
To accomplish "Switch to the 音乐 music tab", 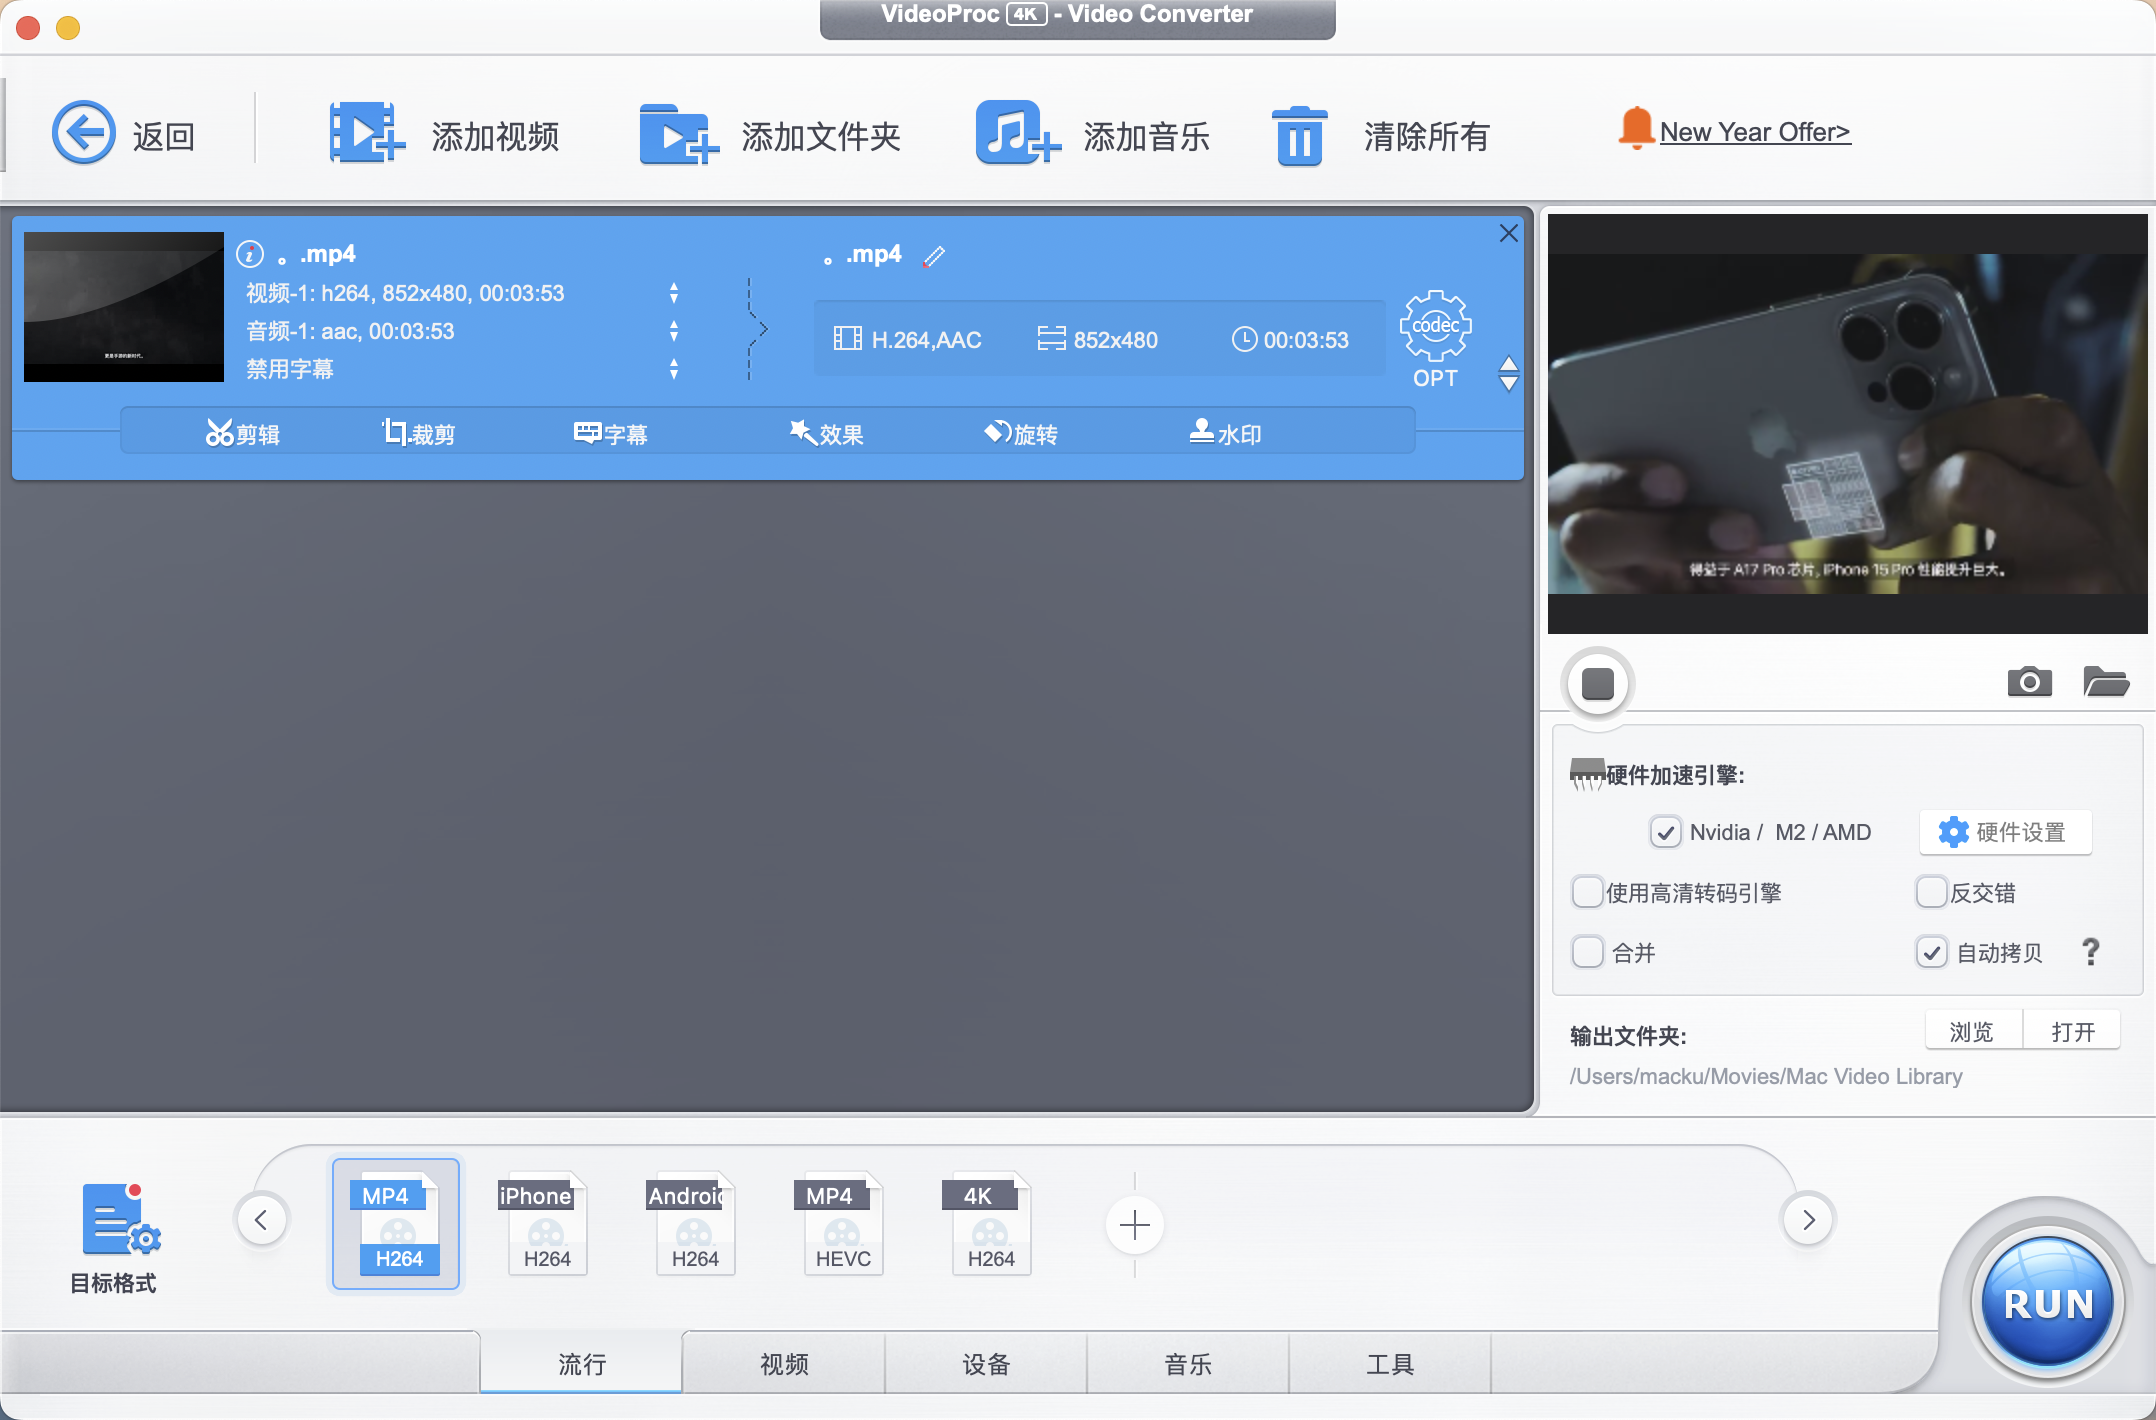I will 1188,1364.
